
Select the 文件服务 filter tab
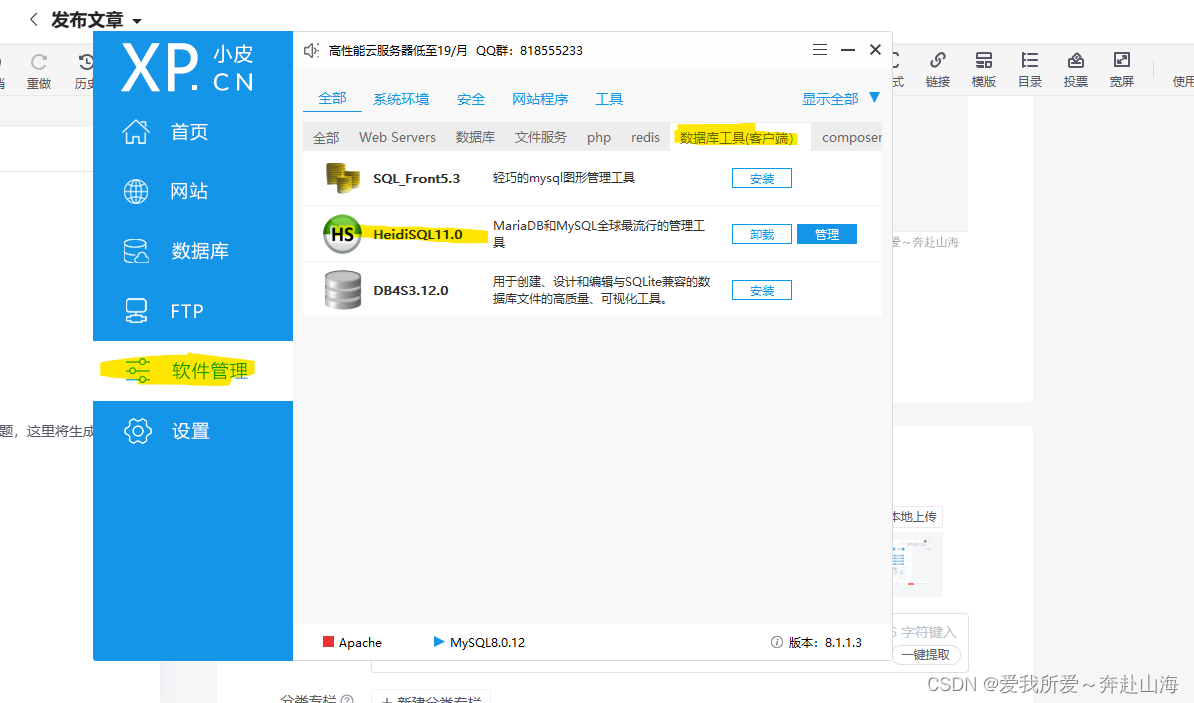[541, 137]
